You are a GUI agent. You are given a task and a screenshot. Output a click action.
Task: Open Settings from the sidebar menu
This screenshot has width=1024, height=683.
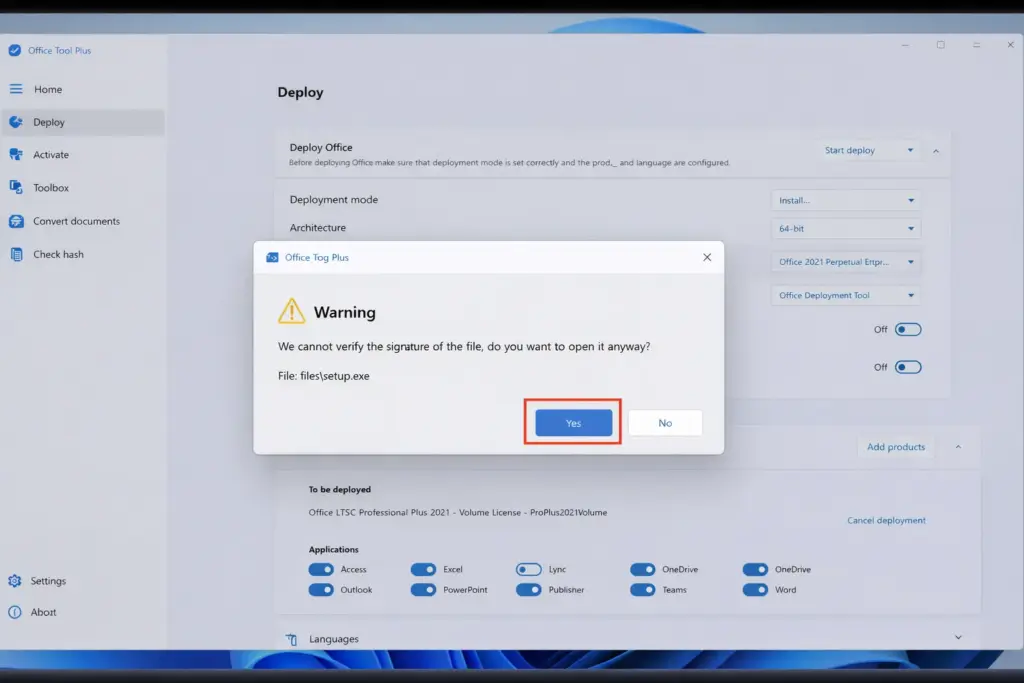click(47, 581)
